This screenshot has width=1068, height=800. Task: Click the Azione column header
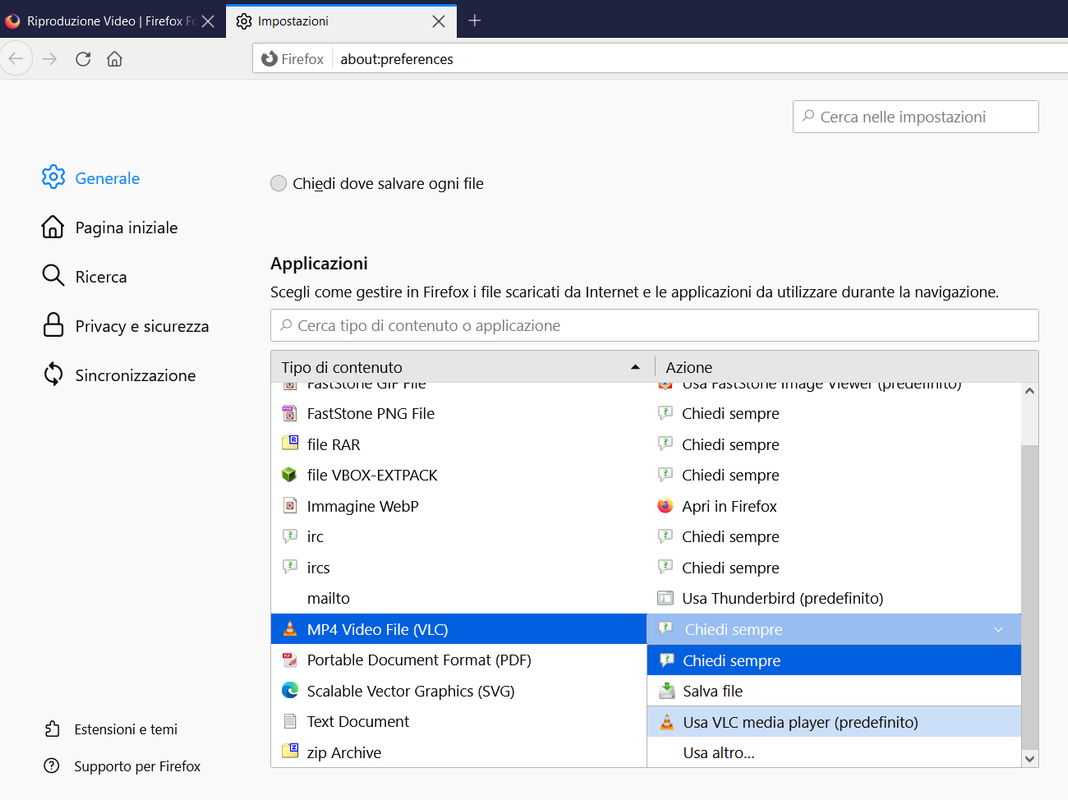point(847,367)
